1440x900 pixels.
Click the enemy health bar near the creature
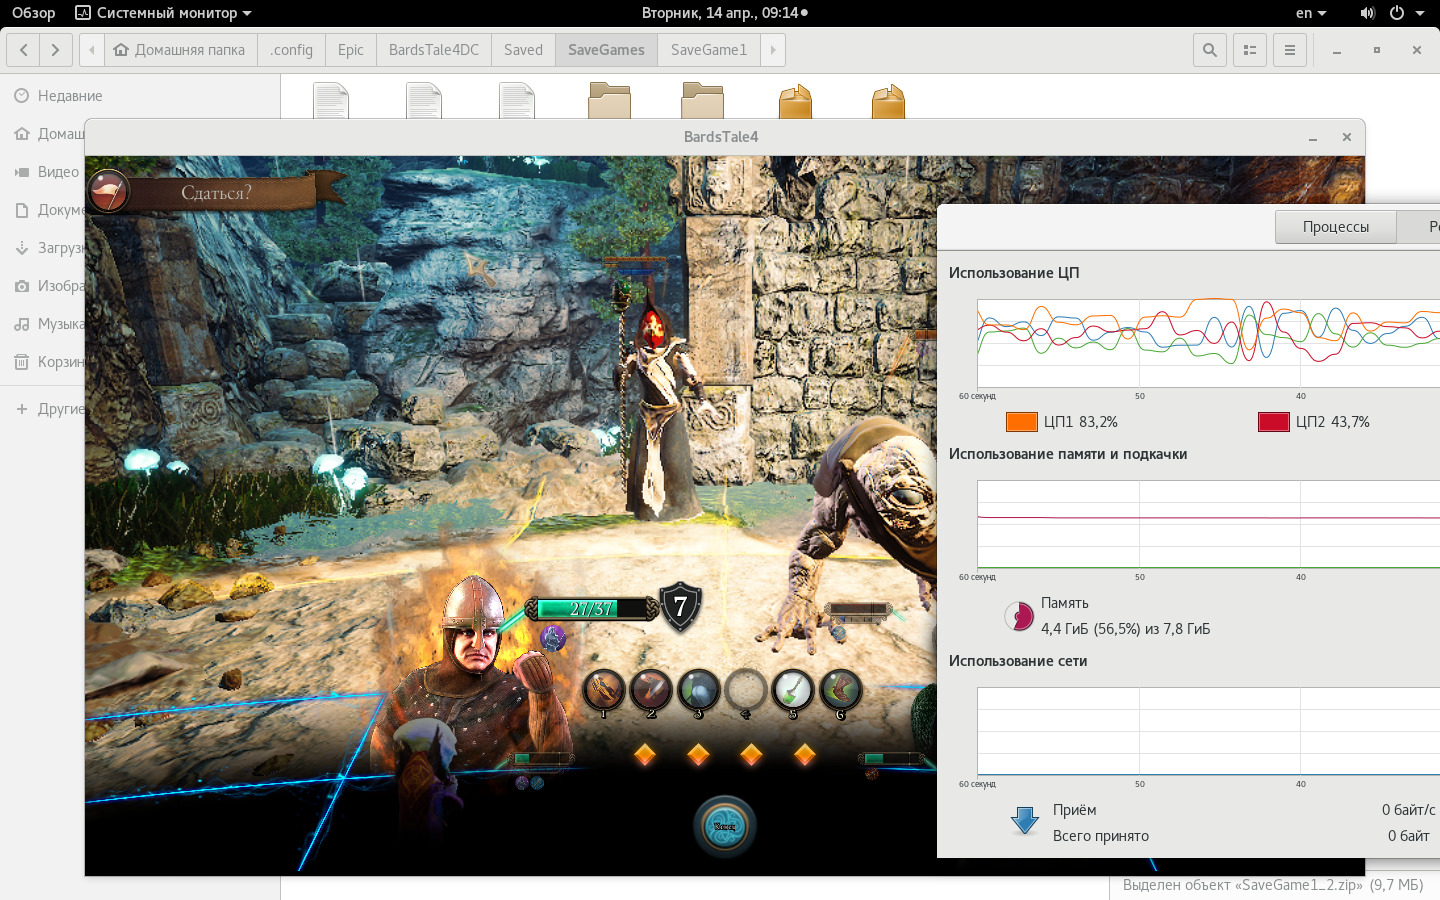[x=857, y=609]
